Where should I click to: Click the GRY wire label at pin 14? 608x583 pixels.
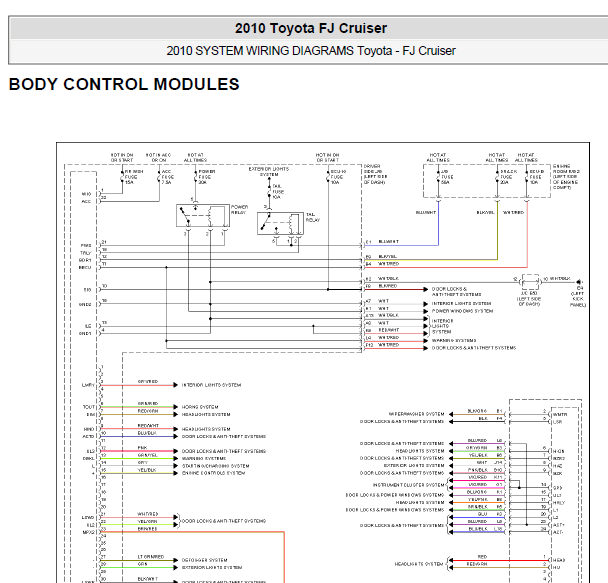(142, 462)
